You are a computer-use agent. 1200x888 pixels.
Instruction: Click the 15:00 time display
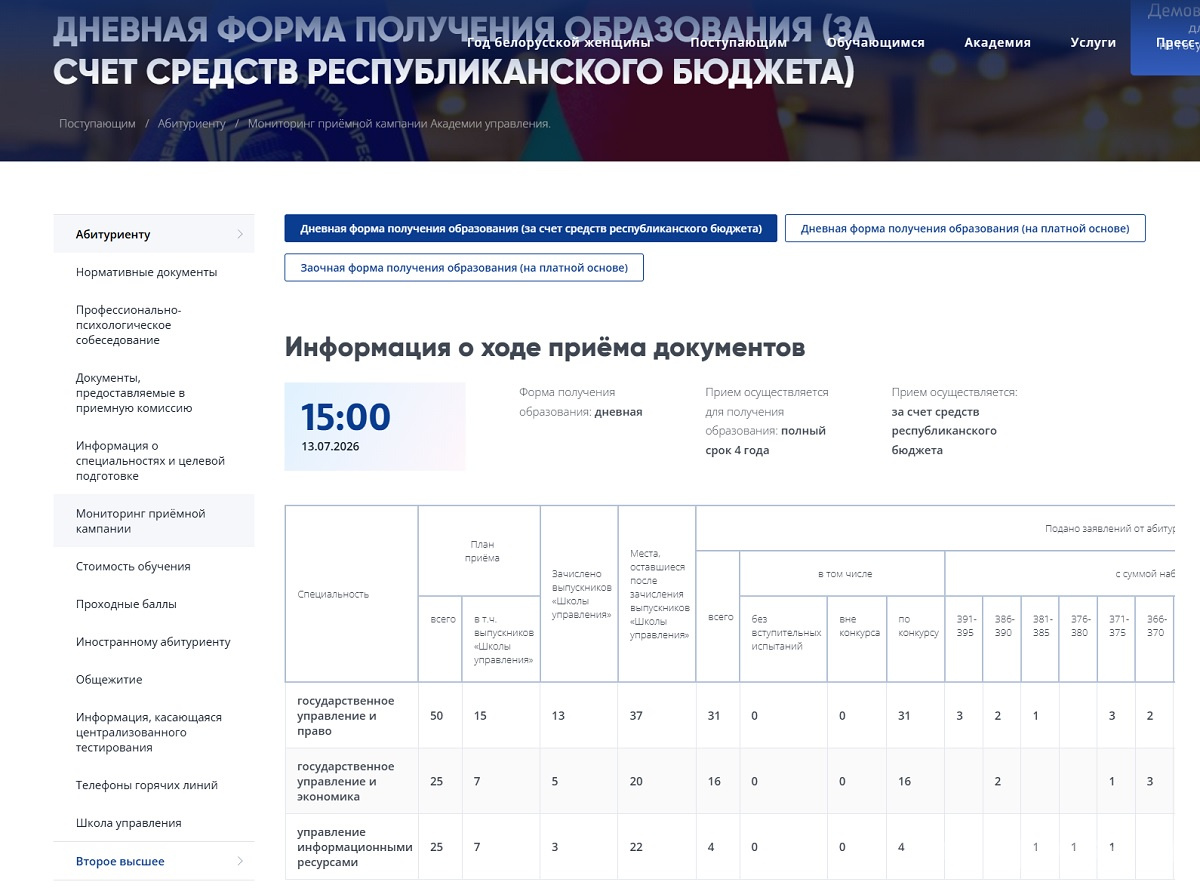[346, 417]
